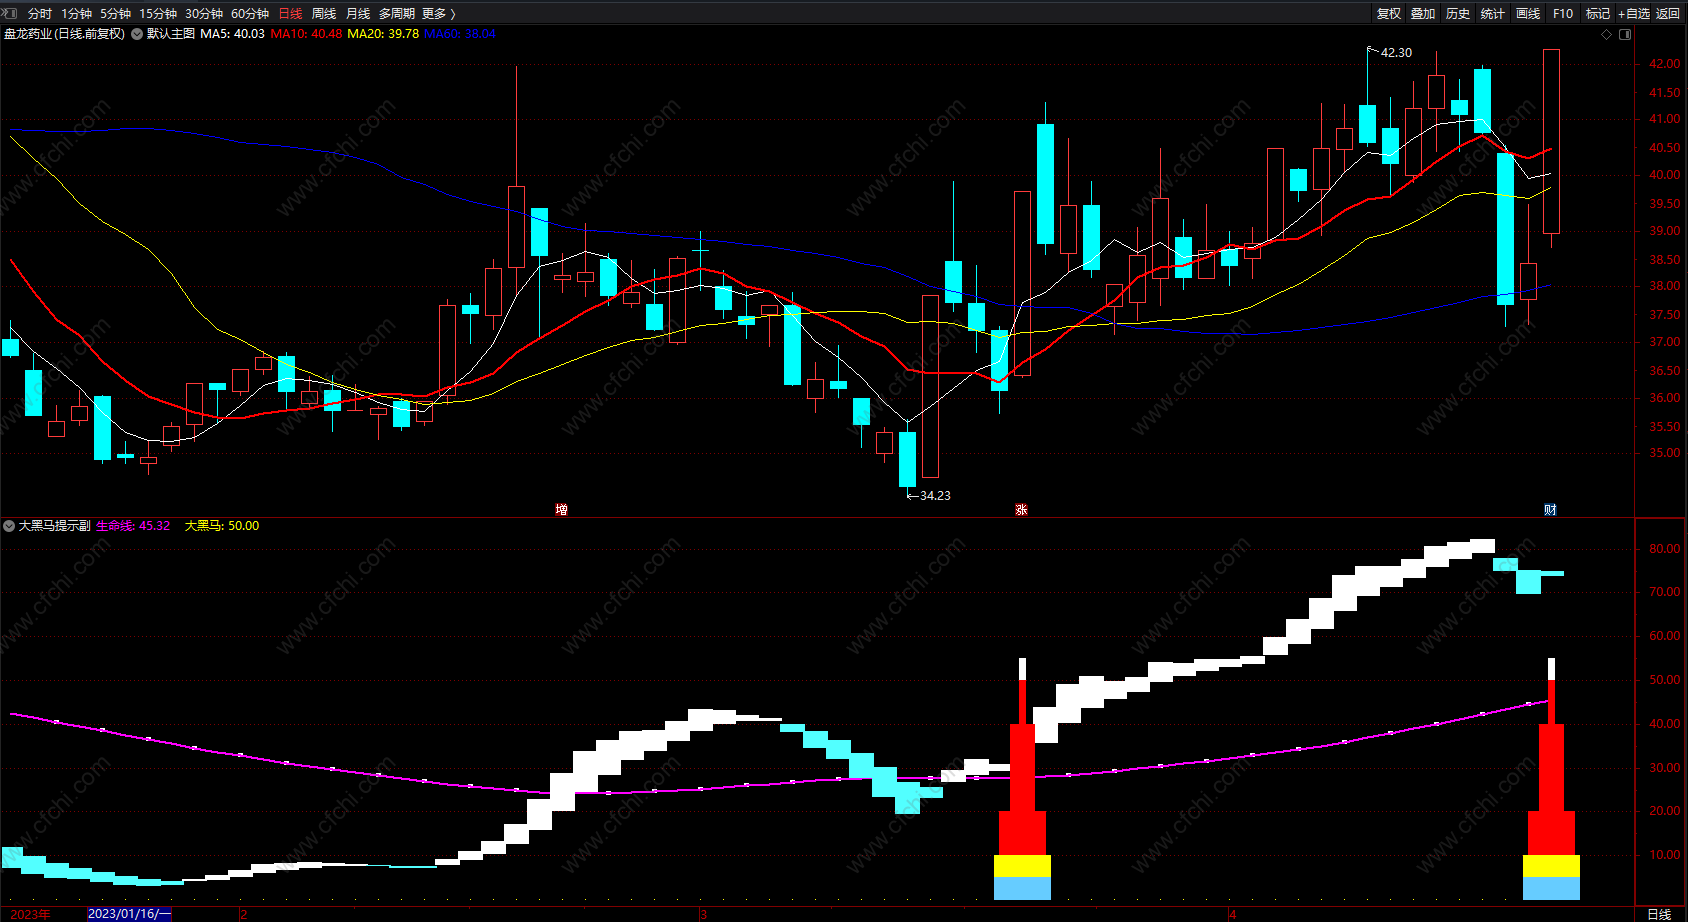Select the 15分钟 period tab
This screenshot has width=1688, height=922.
coord(158,13)
